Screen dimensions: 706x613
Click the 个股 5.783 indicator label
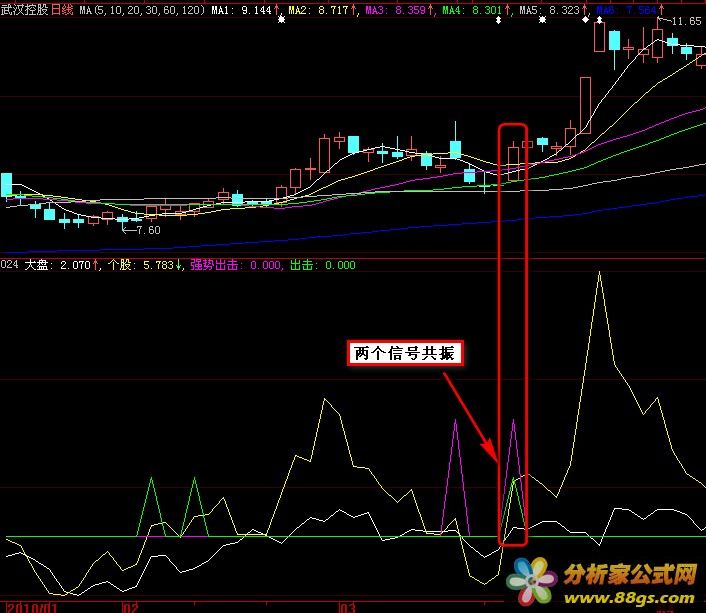coord(144,266)
